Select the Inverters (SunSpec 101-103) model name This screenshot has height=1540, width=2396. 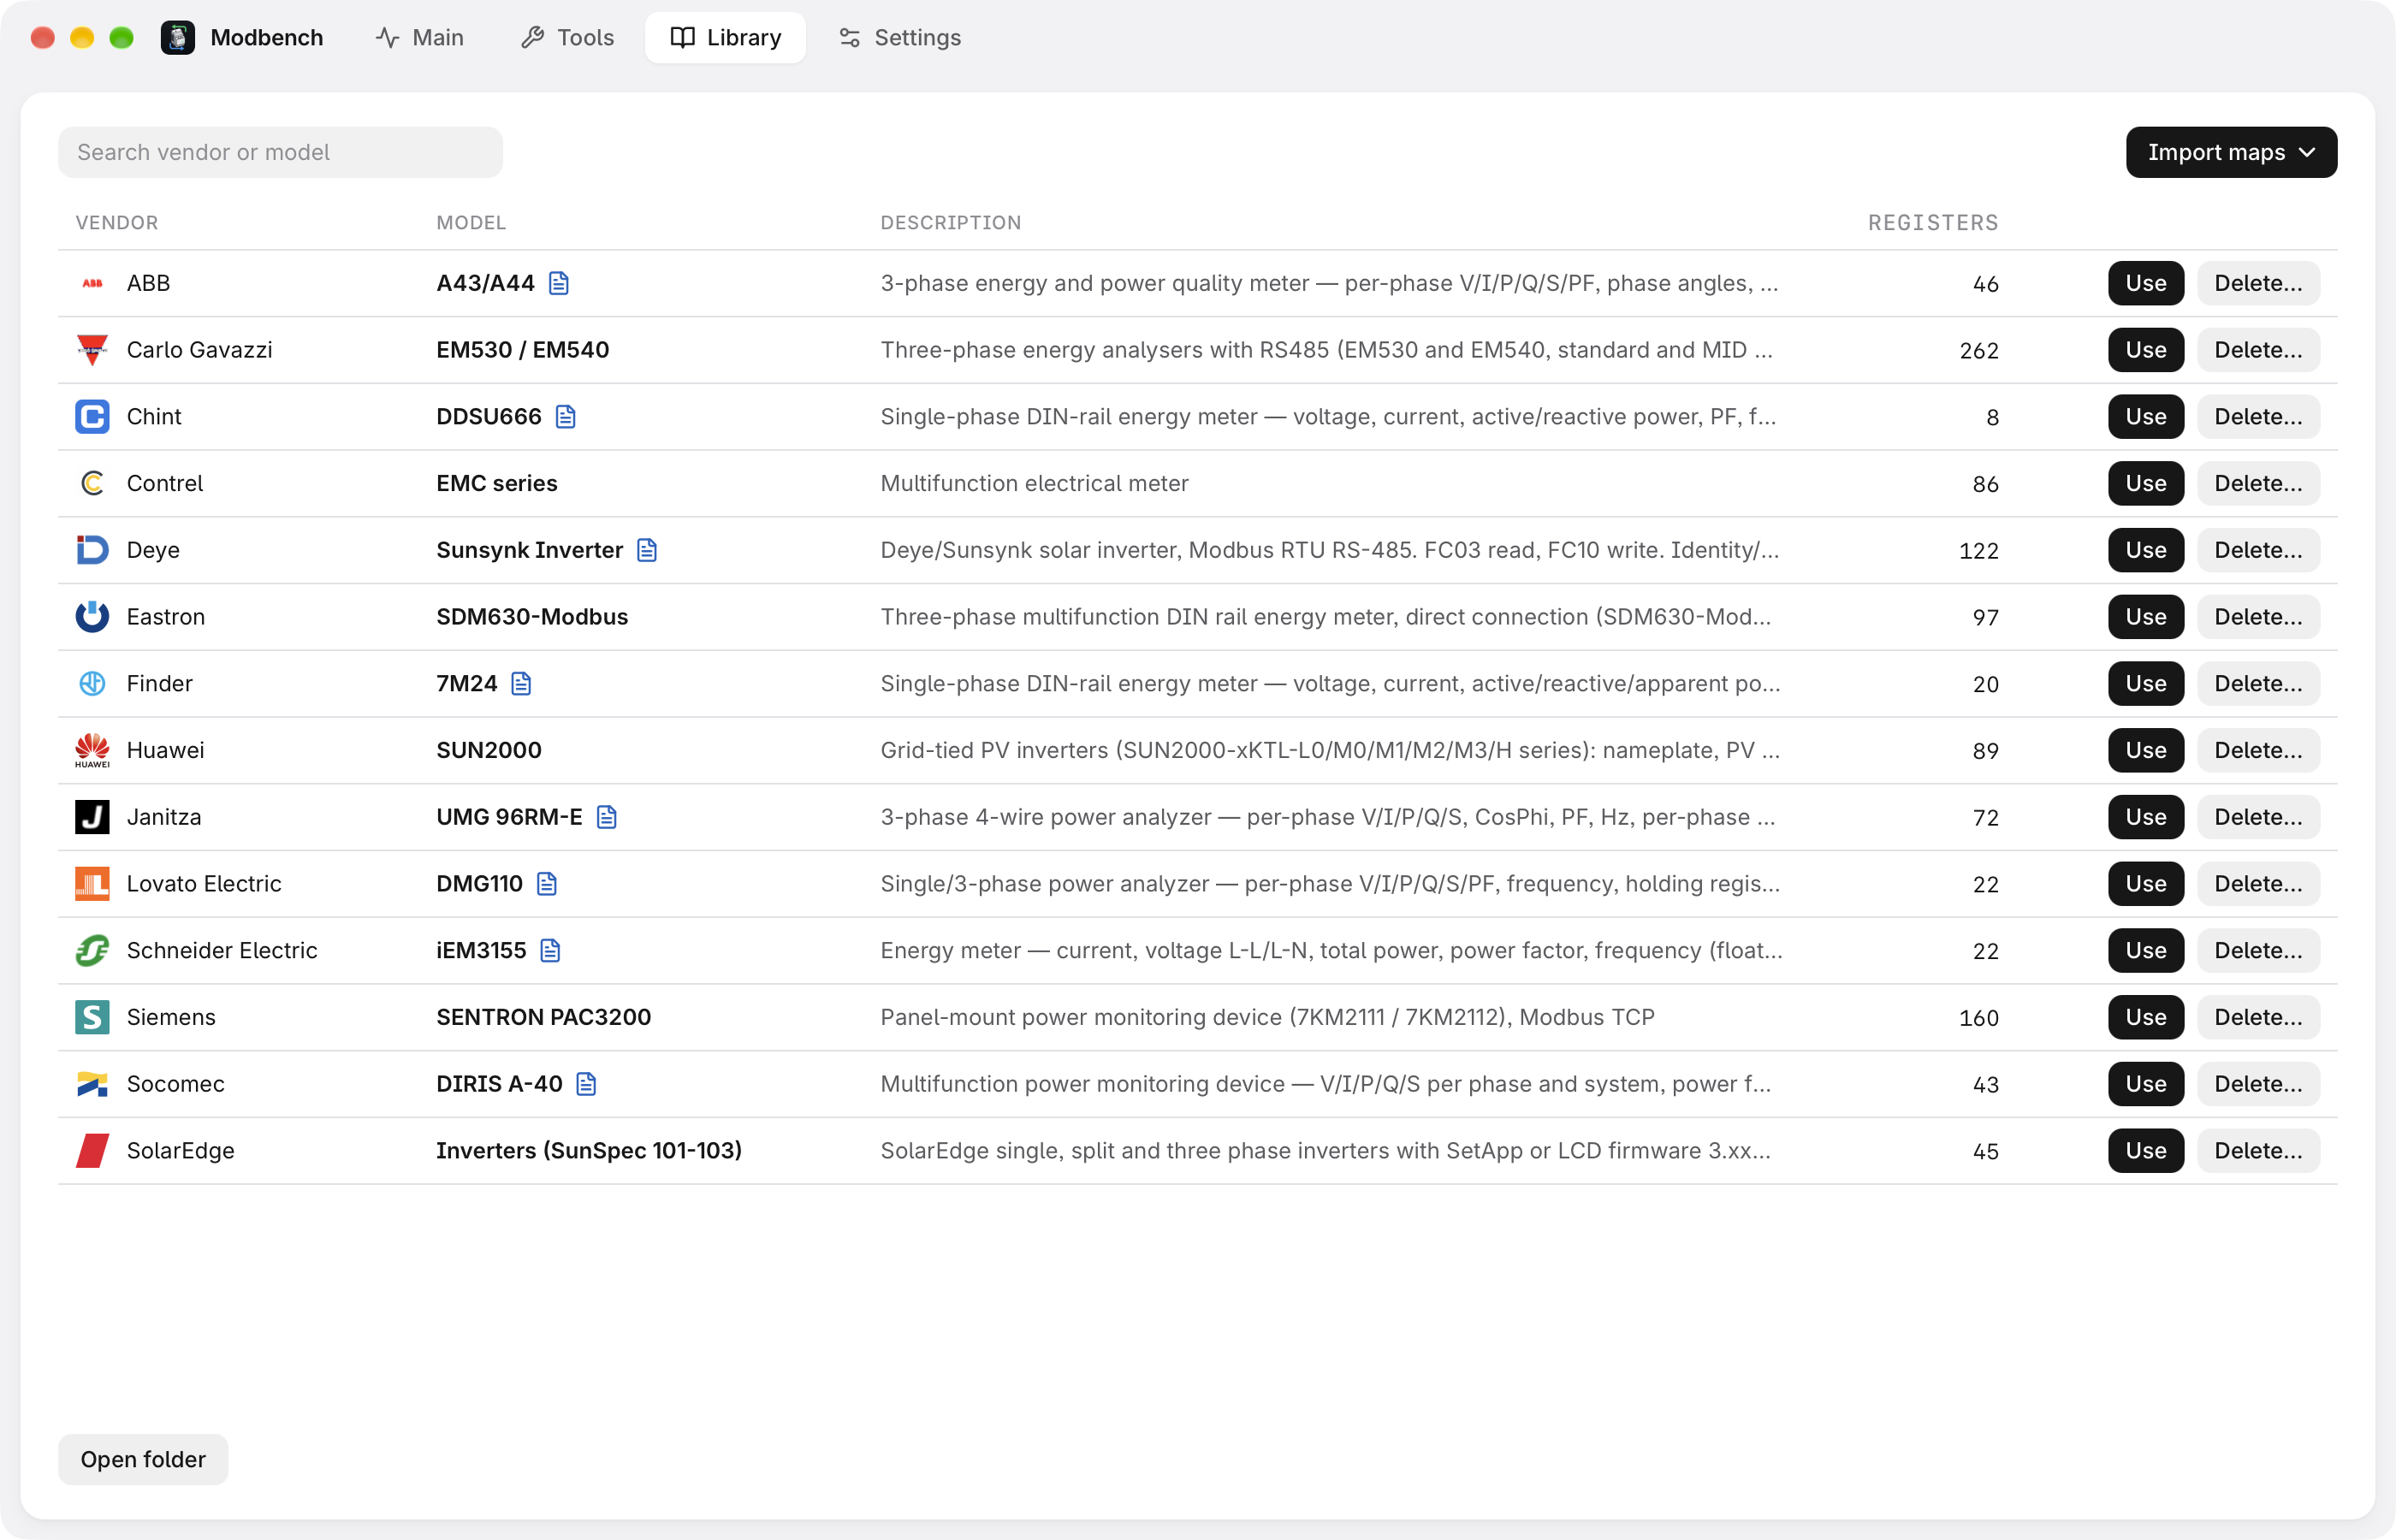point(589,1150)
